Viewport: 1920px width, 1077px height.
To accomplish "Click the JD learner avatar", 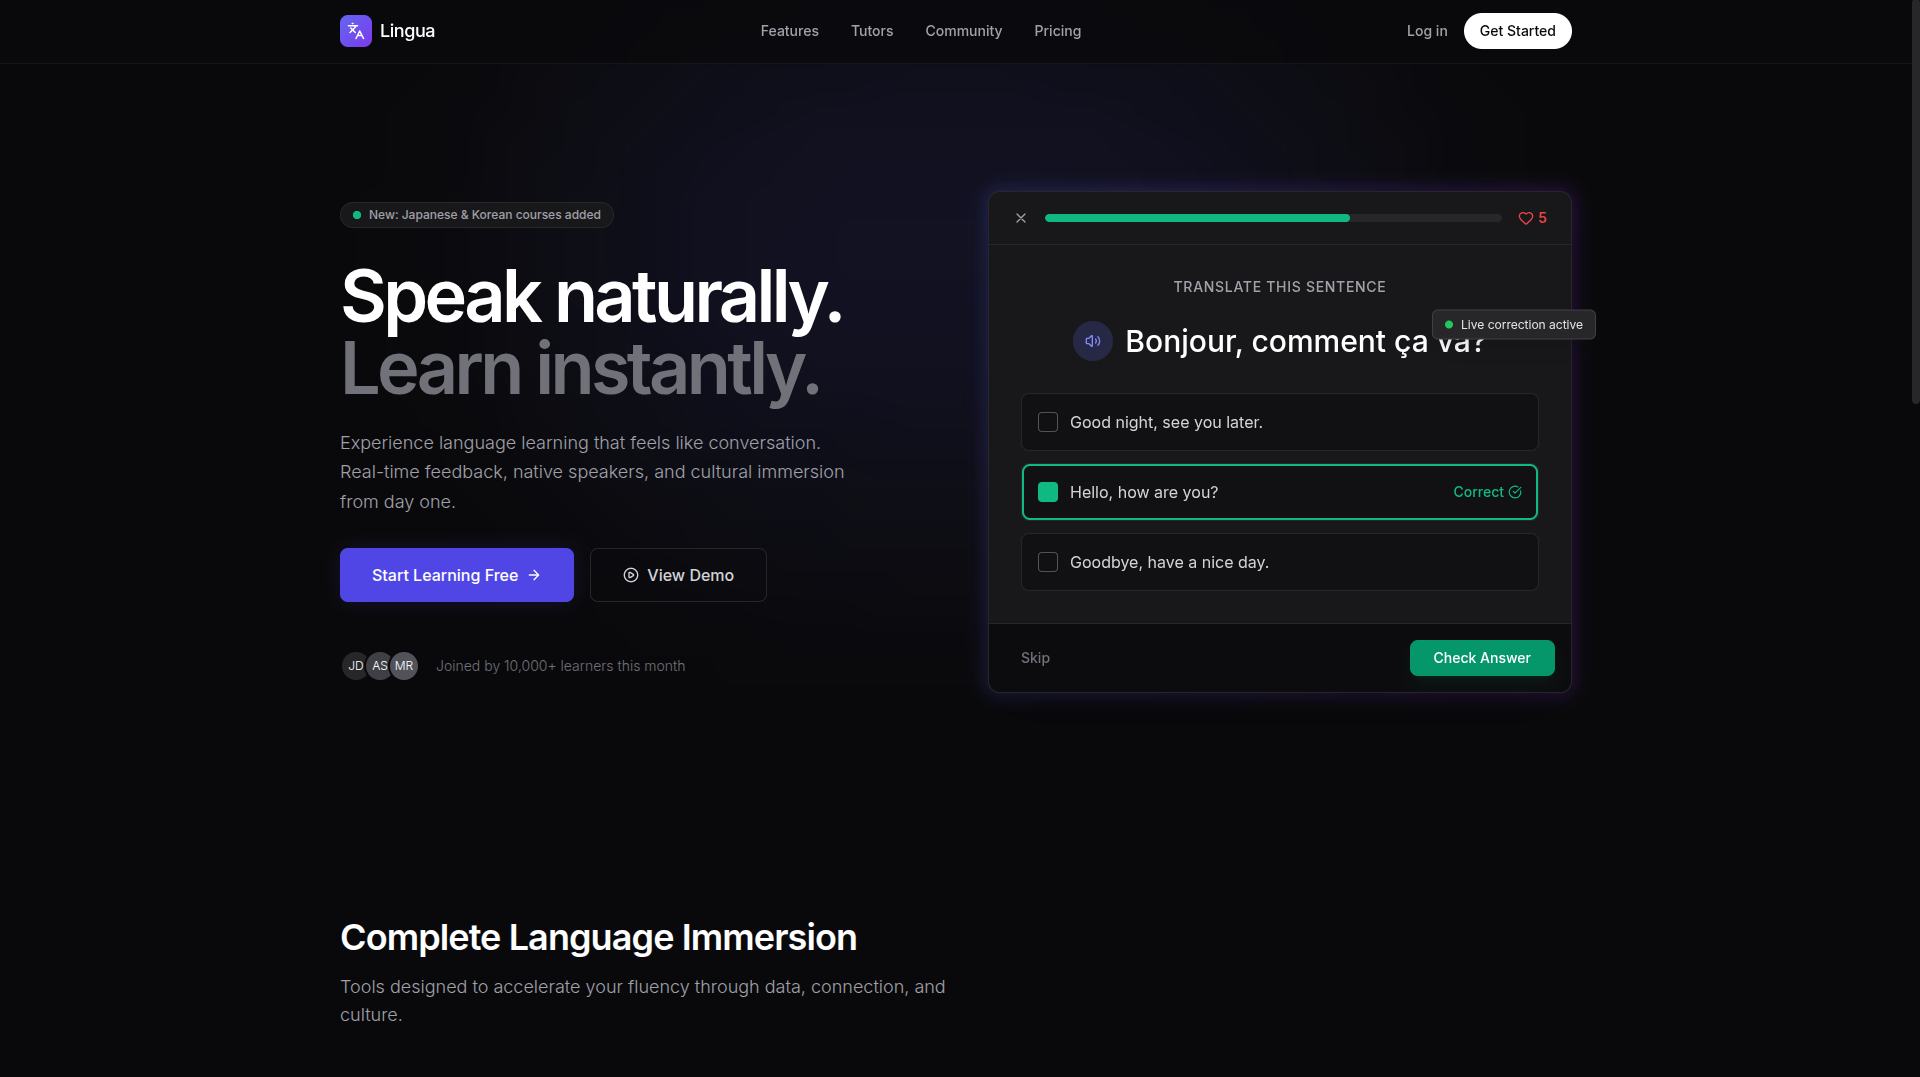I will click(356, 666).
